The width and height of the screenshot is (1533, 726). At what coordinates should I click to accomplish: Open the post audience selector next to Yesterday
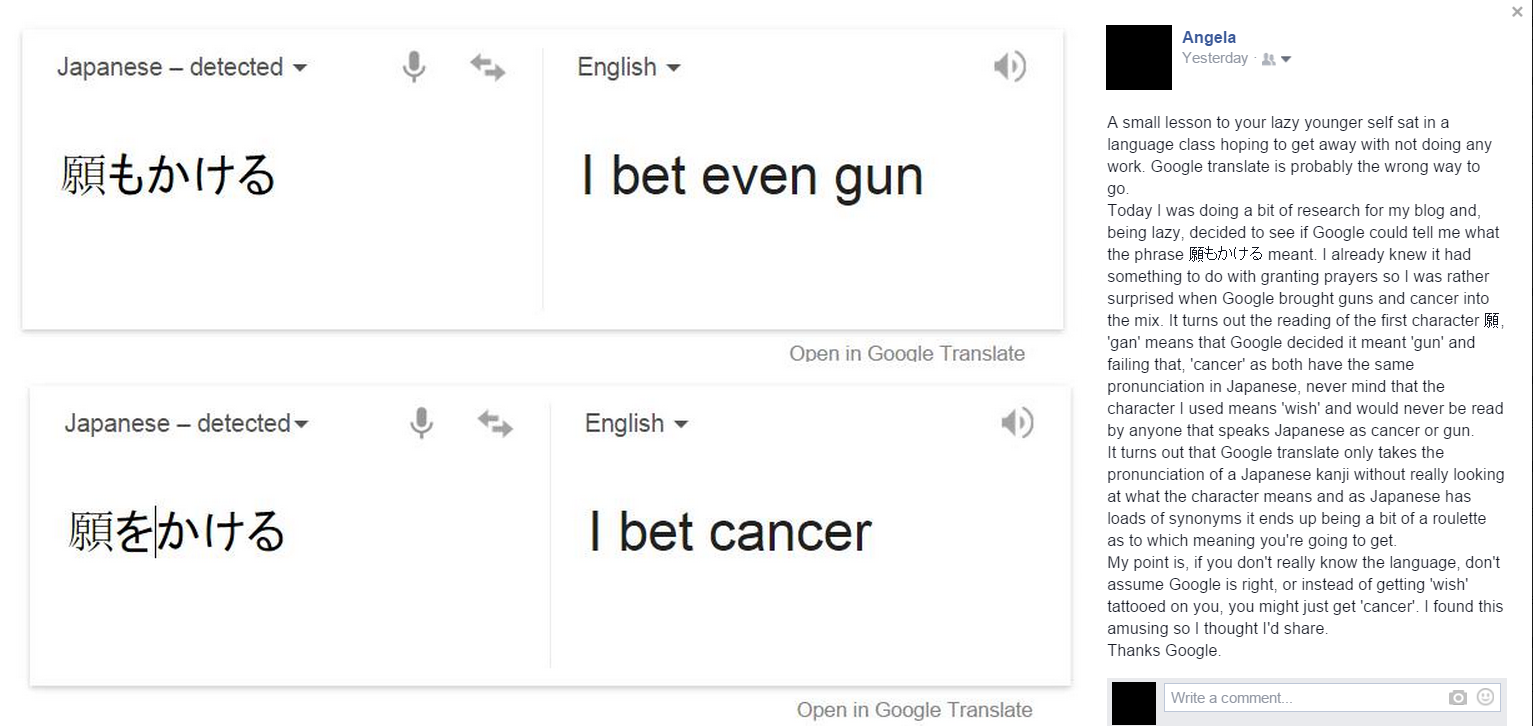1277,59
